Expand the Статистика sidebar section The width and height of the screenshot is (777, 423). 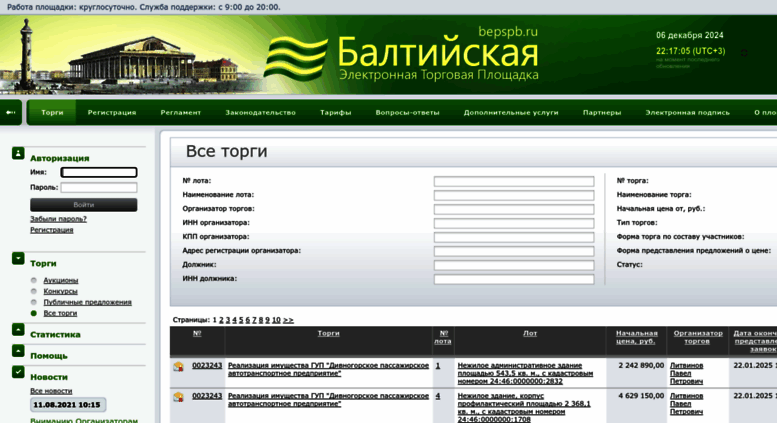[18, 329]
